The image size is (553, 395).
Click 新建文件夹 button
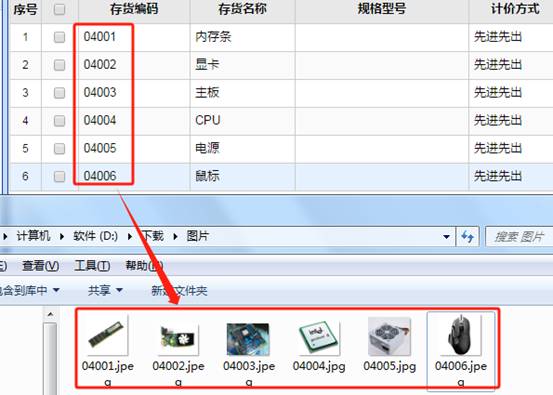[179, 291]
